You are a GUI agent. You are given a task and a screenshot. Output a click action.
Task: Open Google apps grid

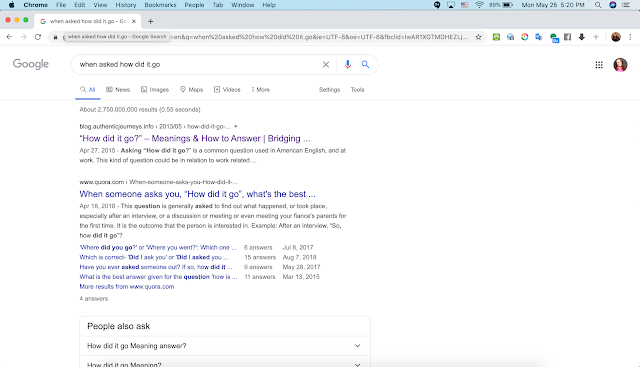click(599, 65)
